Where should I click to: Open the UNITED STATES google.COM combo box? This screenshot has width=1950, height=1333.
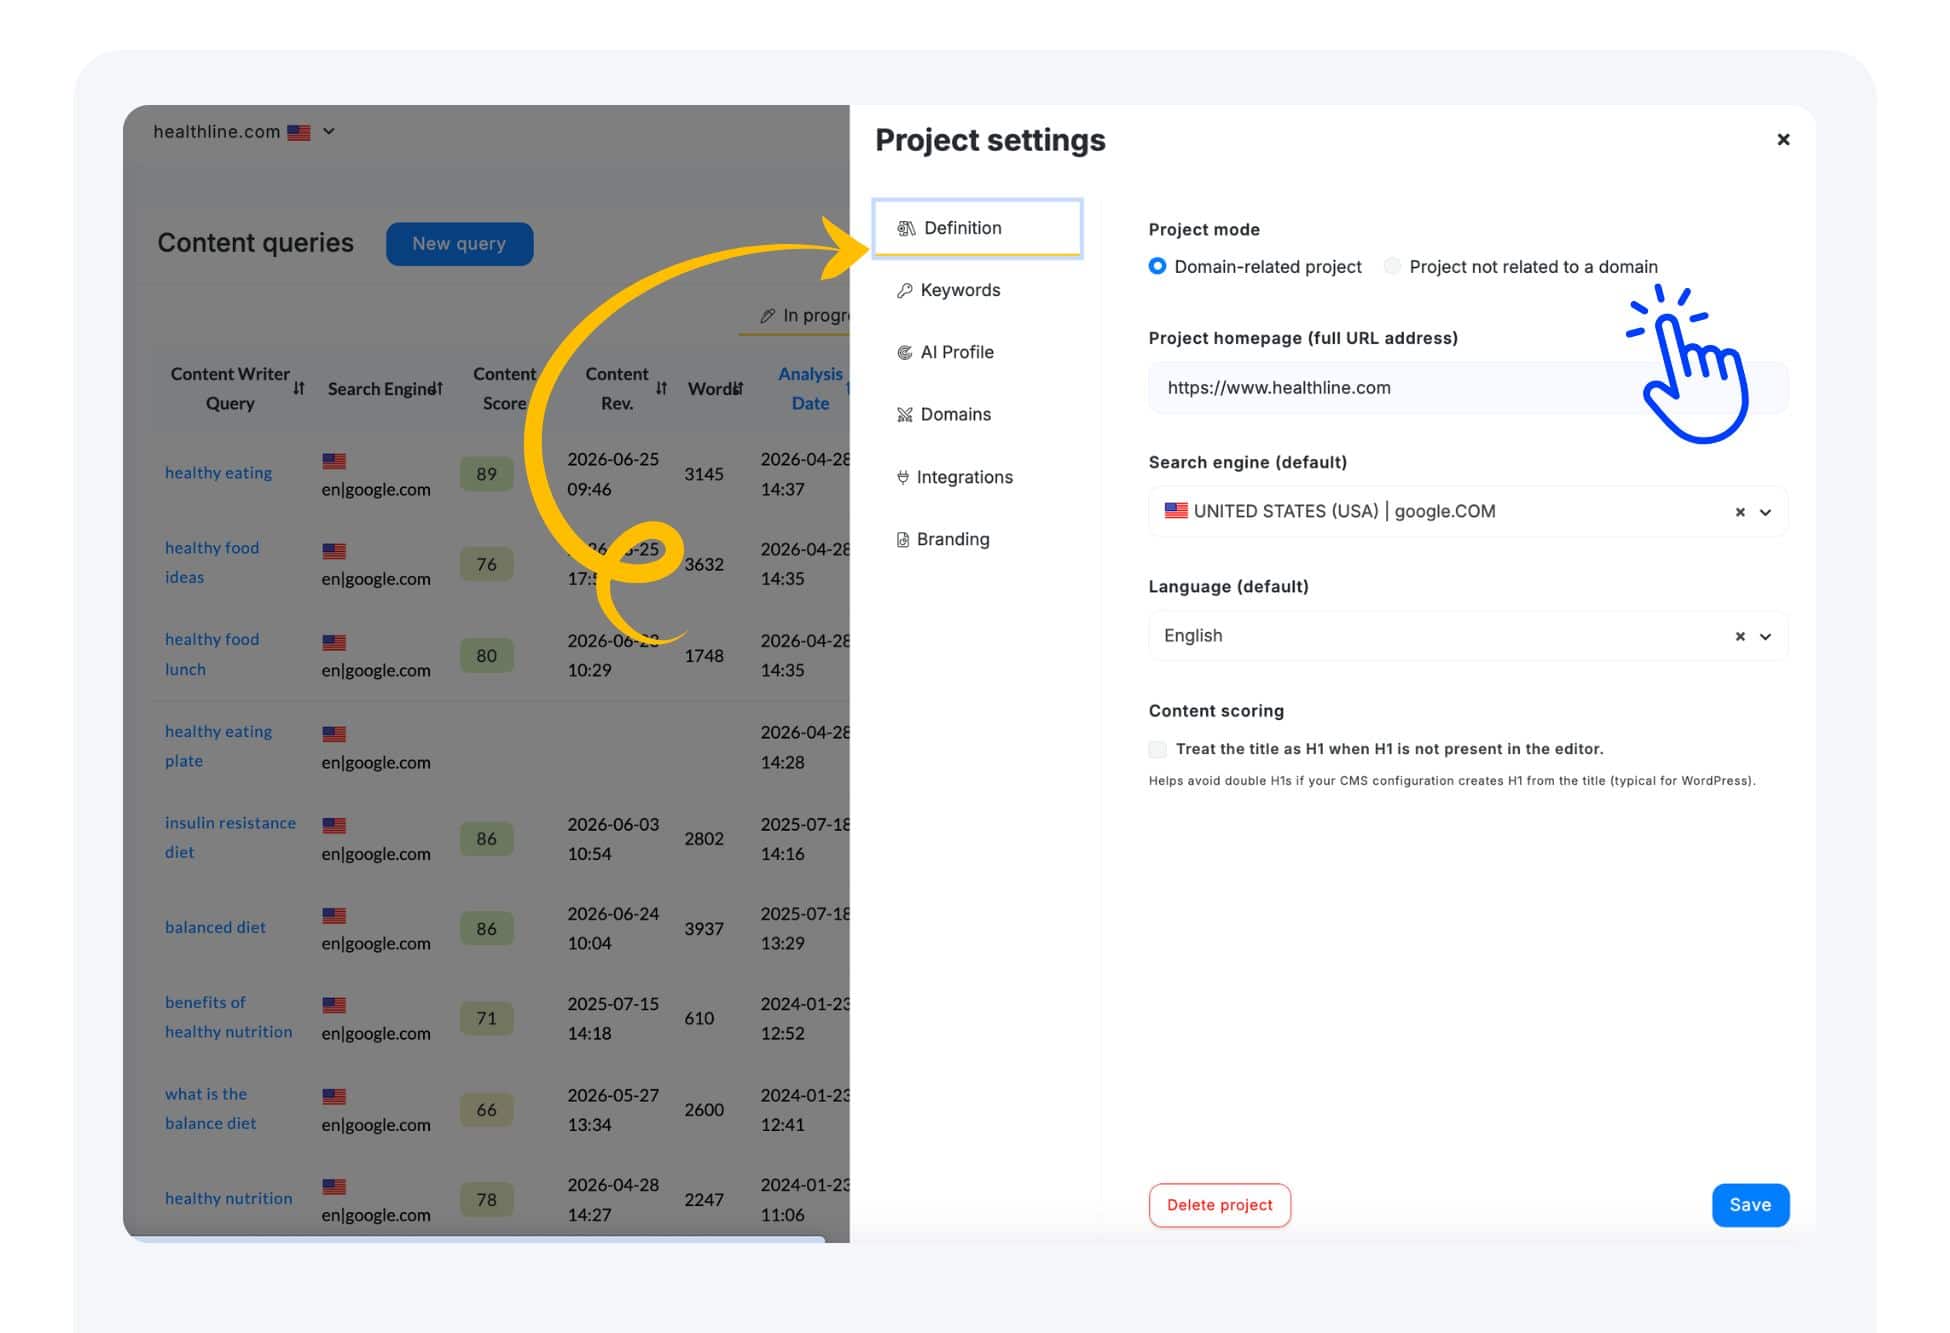coord(1468,511)
